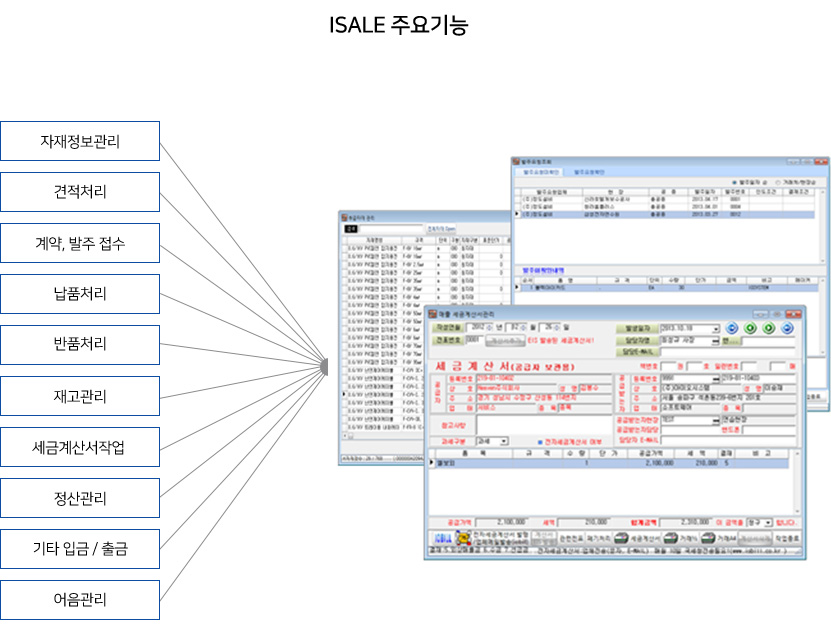Click the item table vertical scrollbar
The image size is (831, 631).
[796, 481]
